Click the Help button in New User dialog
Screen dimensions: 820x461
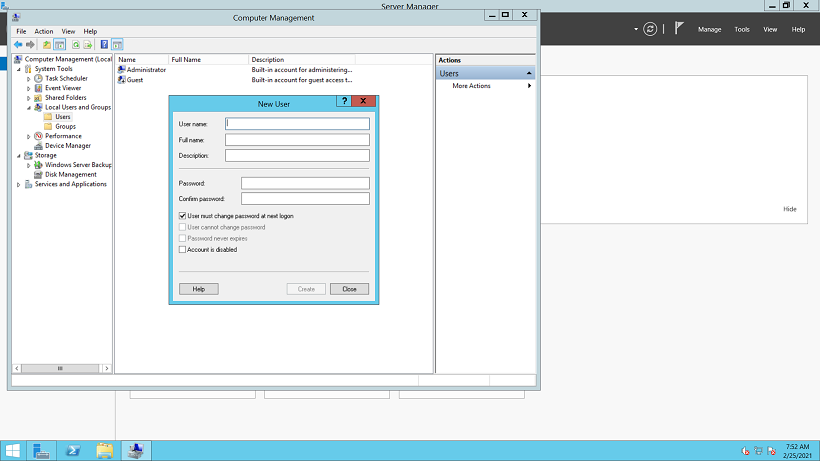pos(199,289)
